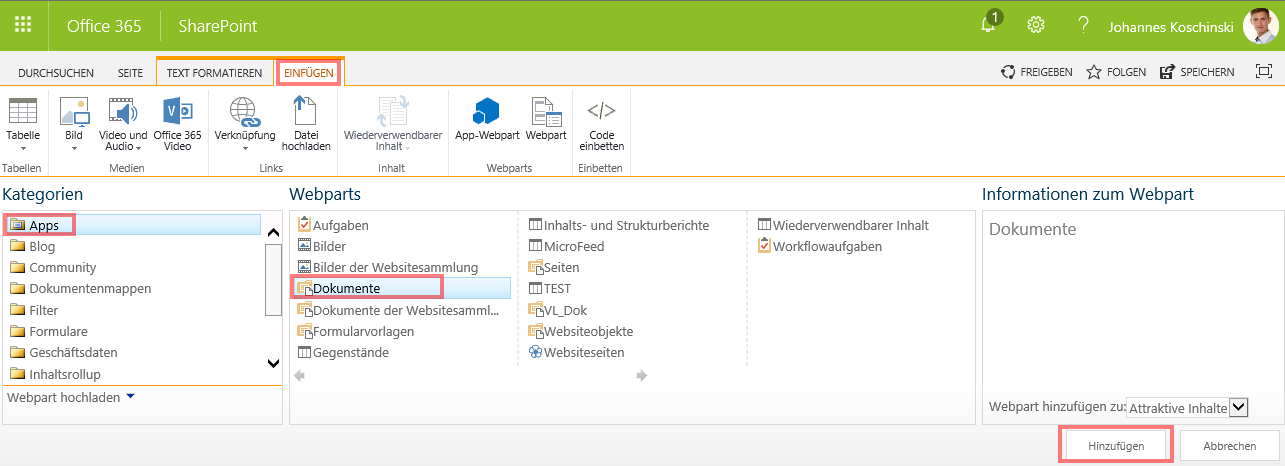Viewport: 1285px width, 466px height.
Task: Select the Community category folder
Action: point(62,268)
